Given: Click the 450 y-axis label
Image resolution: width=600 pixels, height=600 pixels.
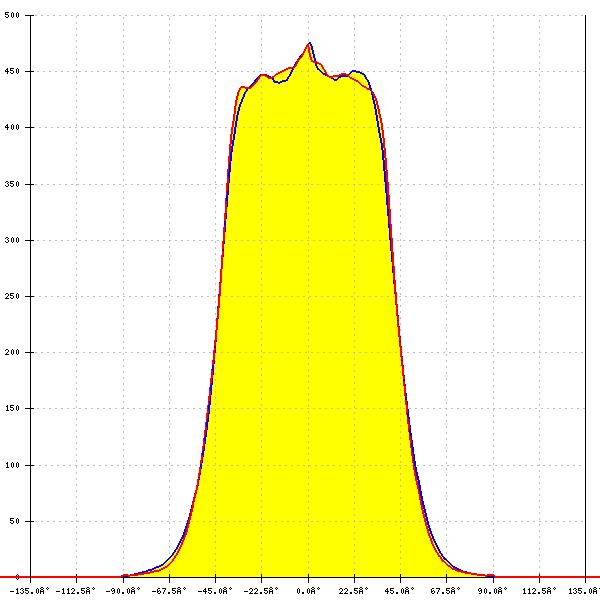Looking at the screenshot, I should point(11,72).
